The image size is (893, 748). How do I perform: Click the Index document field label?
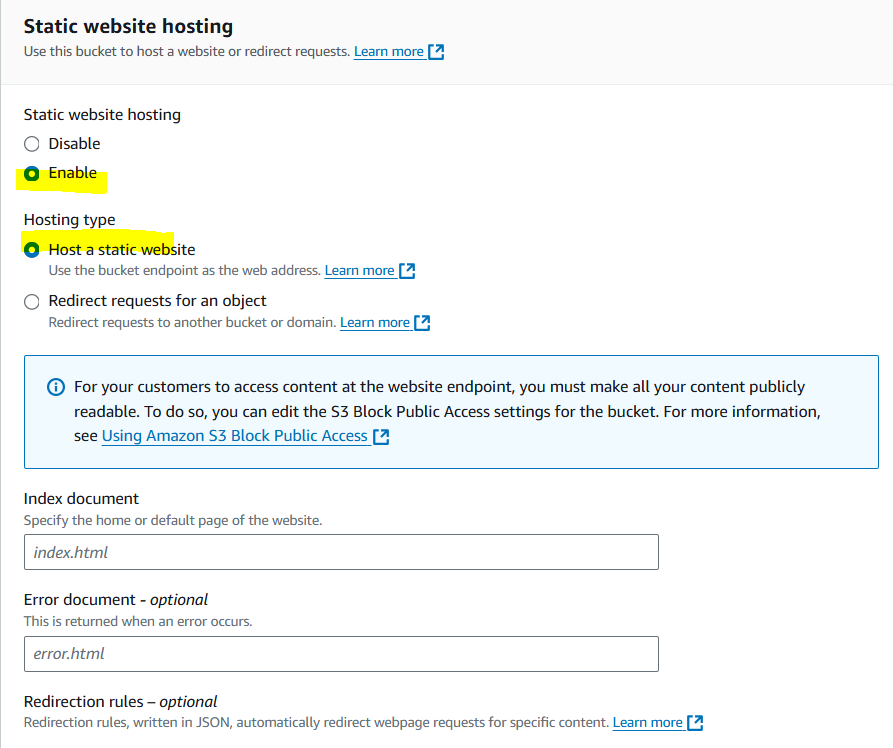tap(81, 498)
